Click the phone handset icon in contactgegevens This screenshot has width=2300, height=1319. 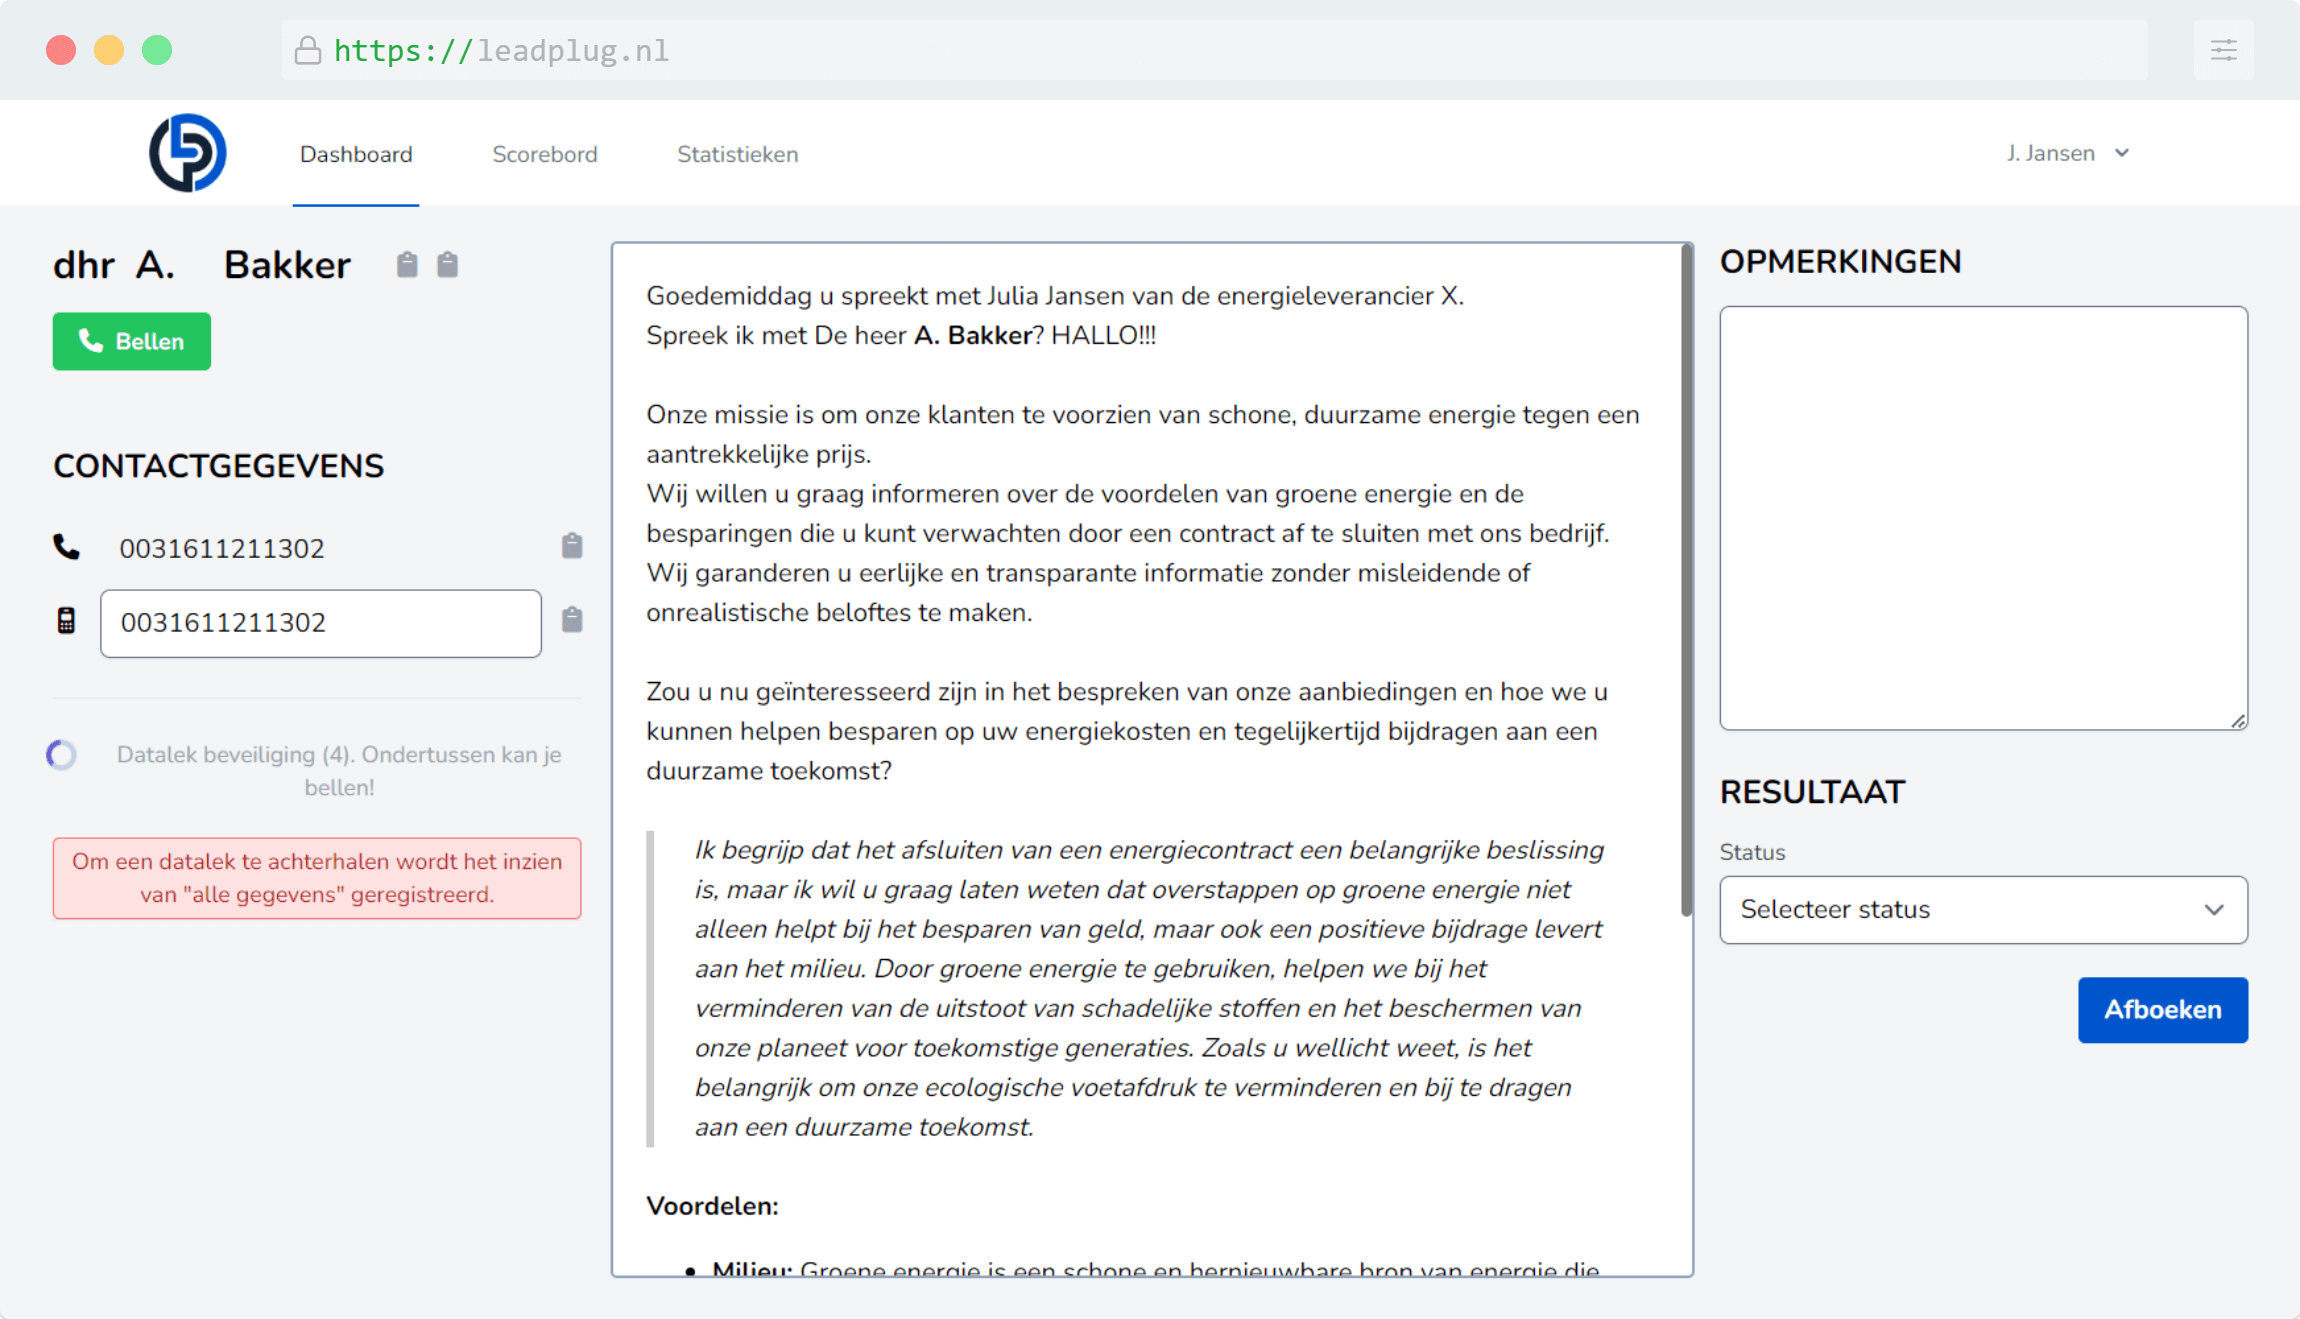(x=67, y=547)
